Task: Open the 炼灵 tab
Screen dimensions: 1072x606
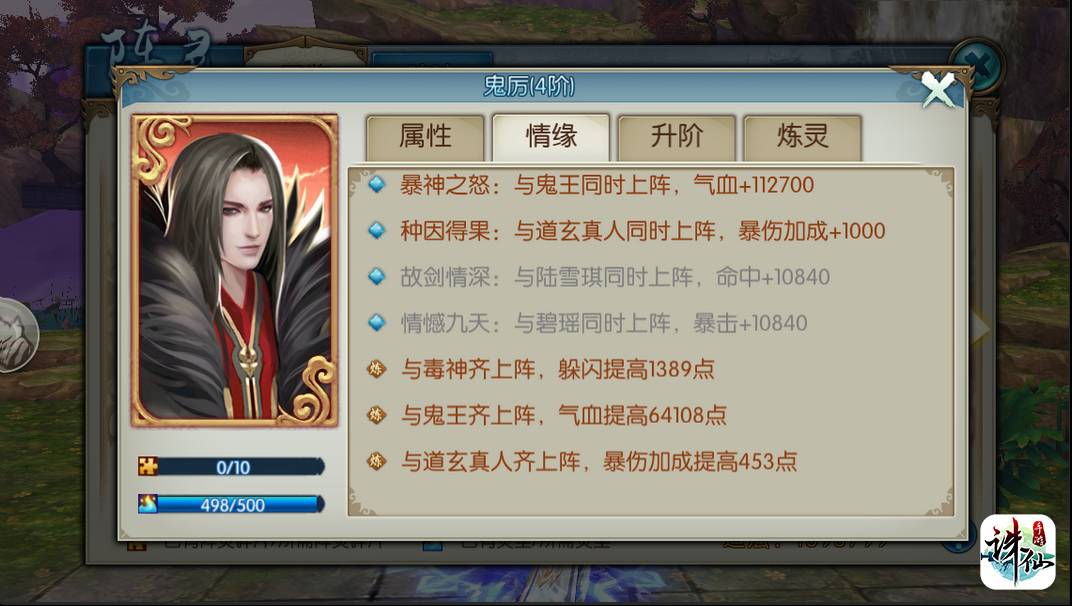Action: (x=803, y=137)
